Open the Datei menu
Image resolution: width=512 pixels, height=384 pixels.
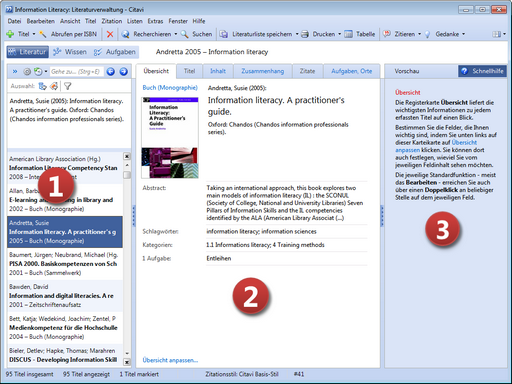14,21
